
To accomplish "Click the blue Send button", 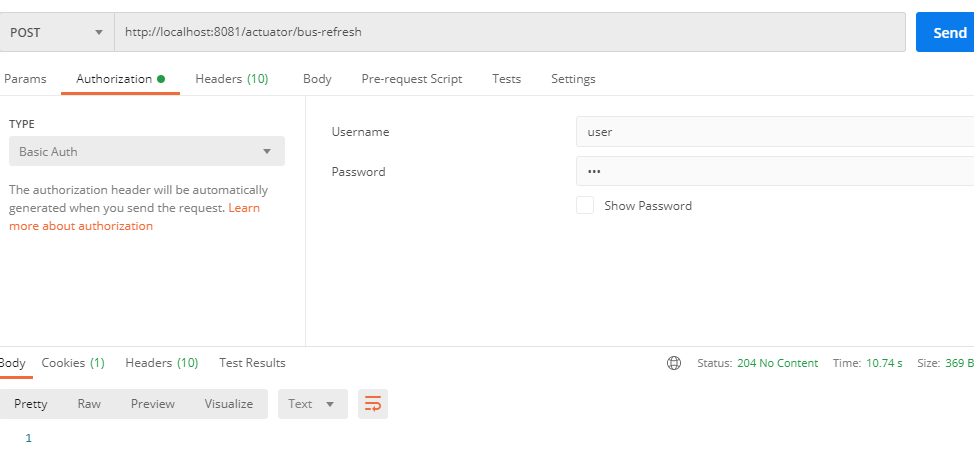I will [x=945, y=32].
